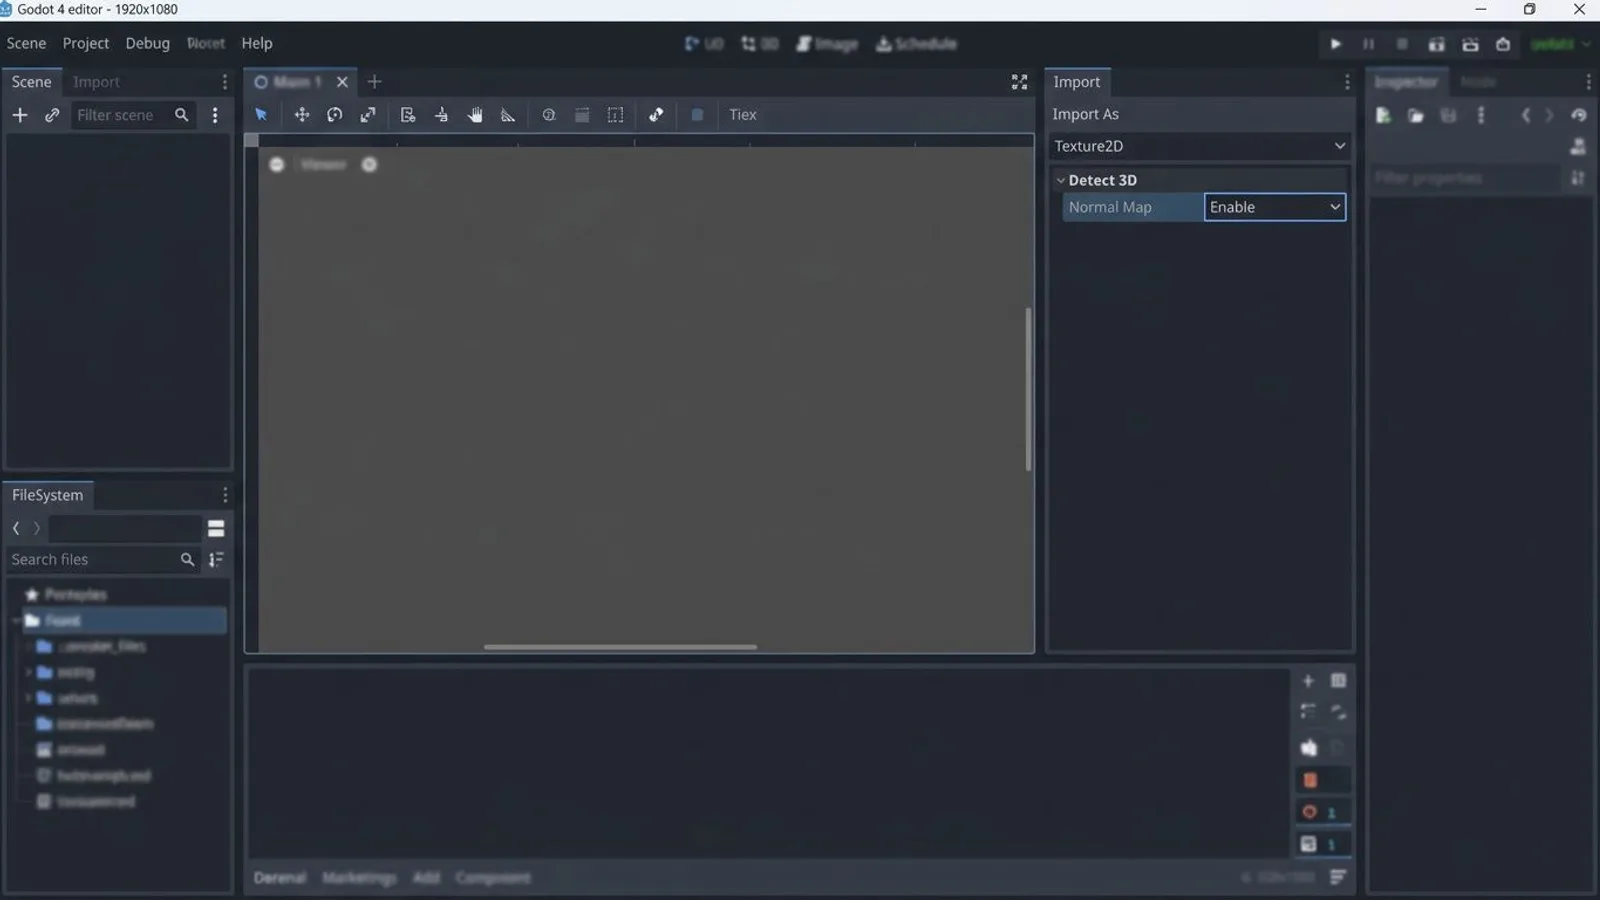The image size is (1600, 900).
Task: Run the project with the Play button
Action: pos(1335,44)
